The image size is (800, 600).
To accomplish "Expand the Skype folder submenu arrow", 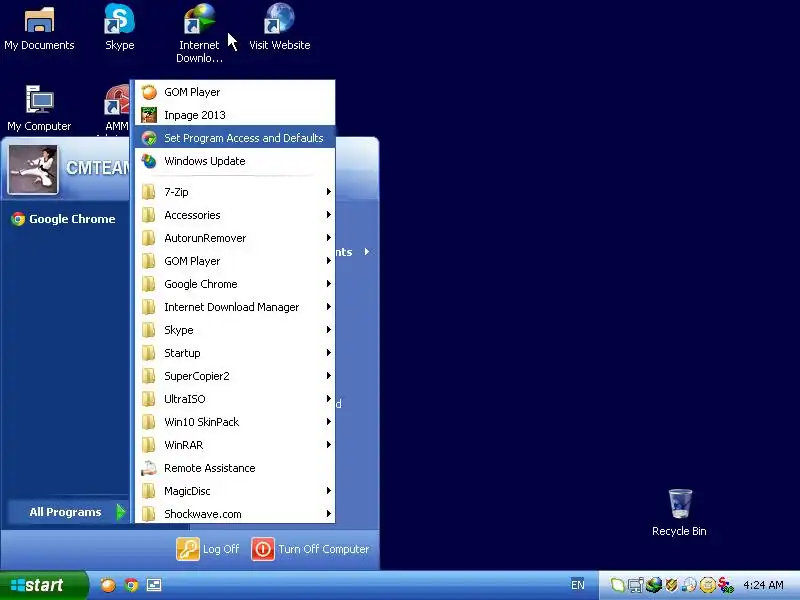I will tap(329, 330).
